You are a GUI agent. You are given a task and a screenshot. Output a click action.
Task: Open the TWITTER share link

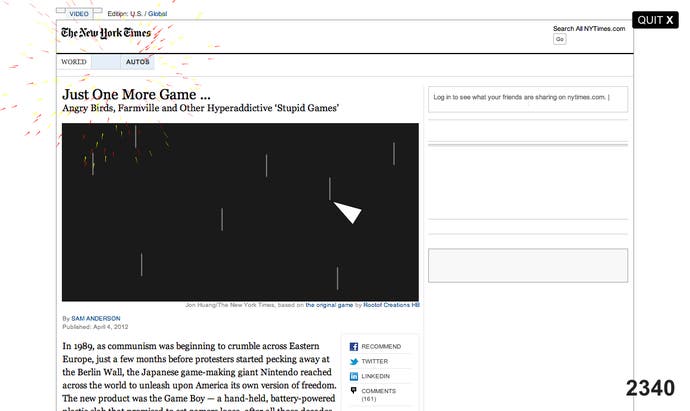374,361
